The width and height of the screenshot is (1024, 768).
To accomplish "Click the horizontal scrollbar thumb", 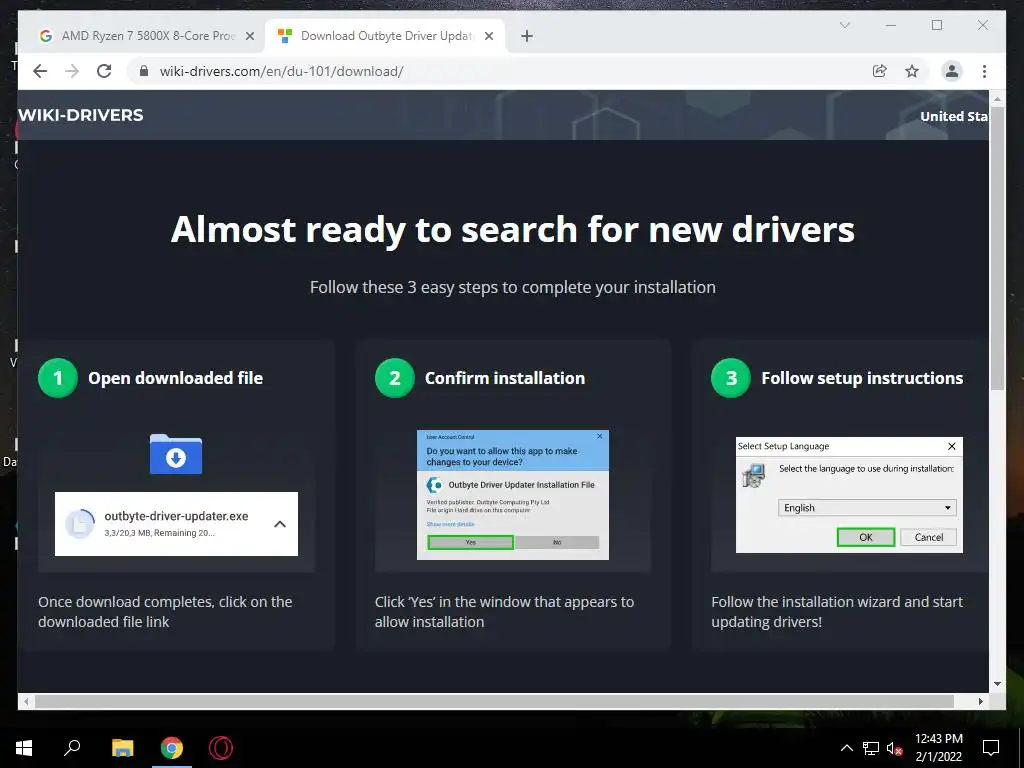I will 494,701.
